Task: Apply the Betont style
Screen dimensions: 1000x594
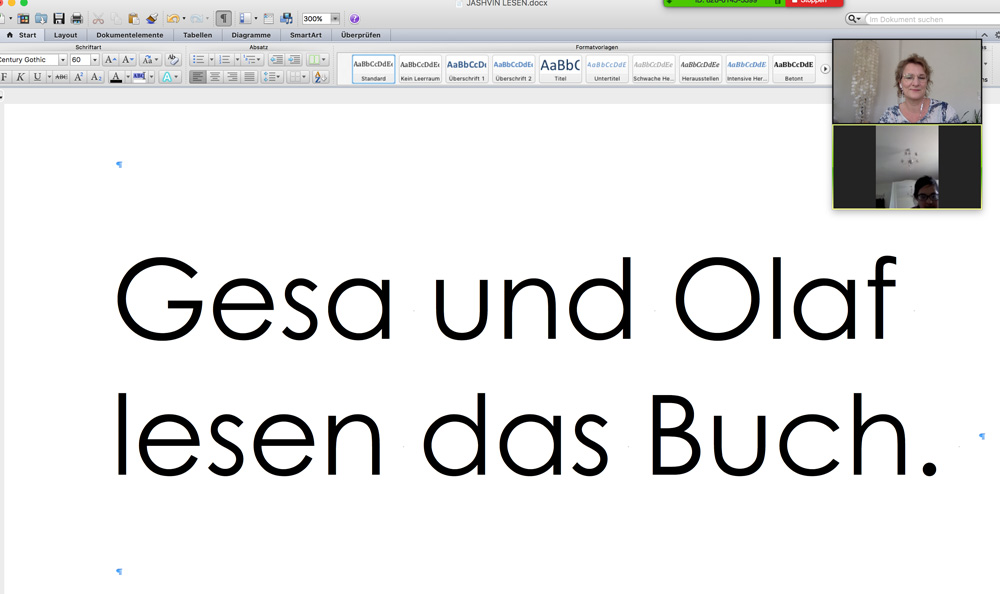Action: (793, 69)
